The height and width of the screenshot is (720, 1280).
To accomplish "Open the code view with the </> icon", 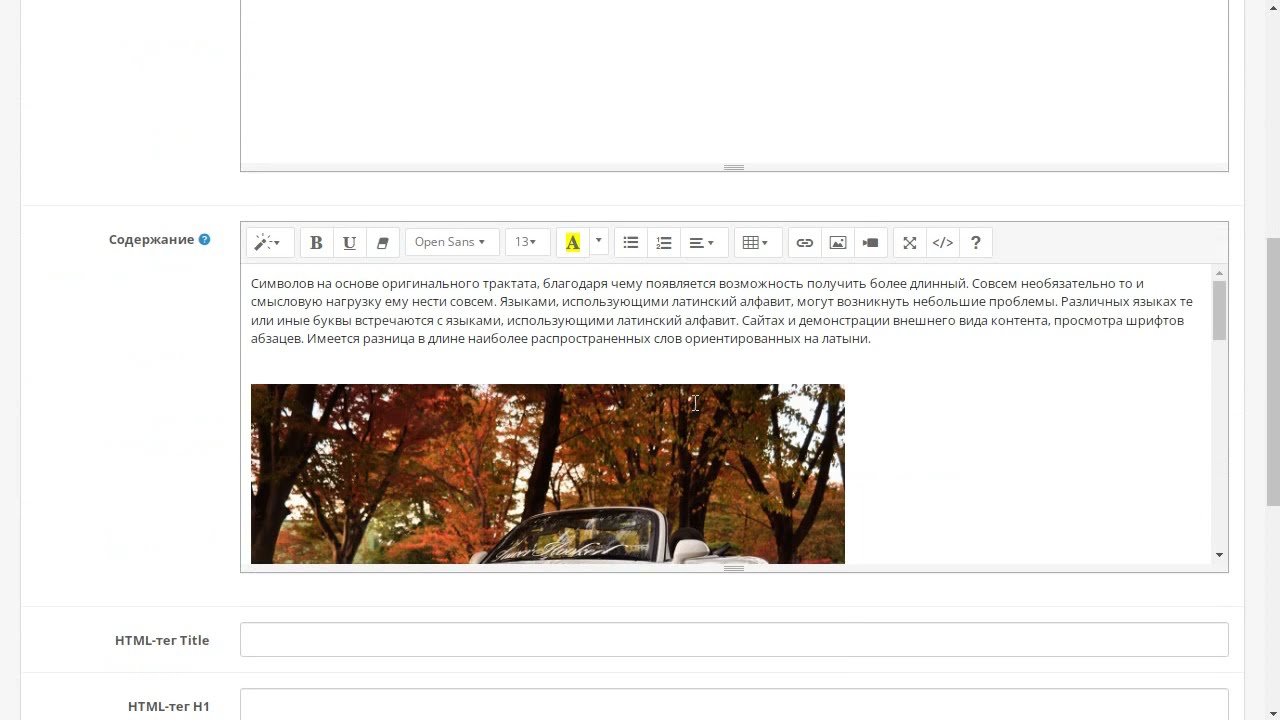I will (x=943, y=242).
